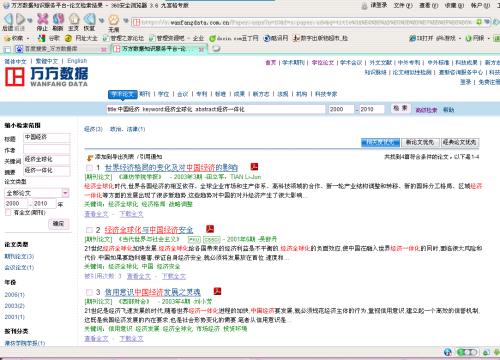Click the paw-shaped 无痕 toolbar icon

click(x=114, y=19)
